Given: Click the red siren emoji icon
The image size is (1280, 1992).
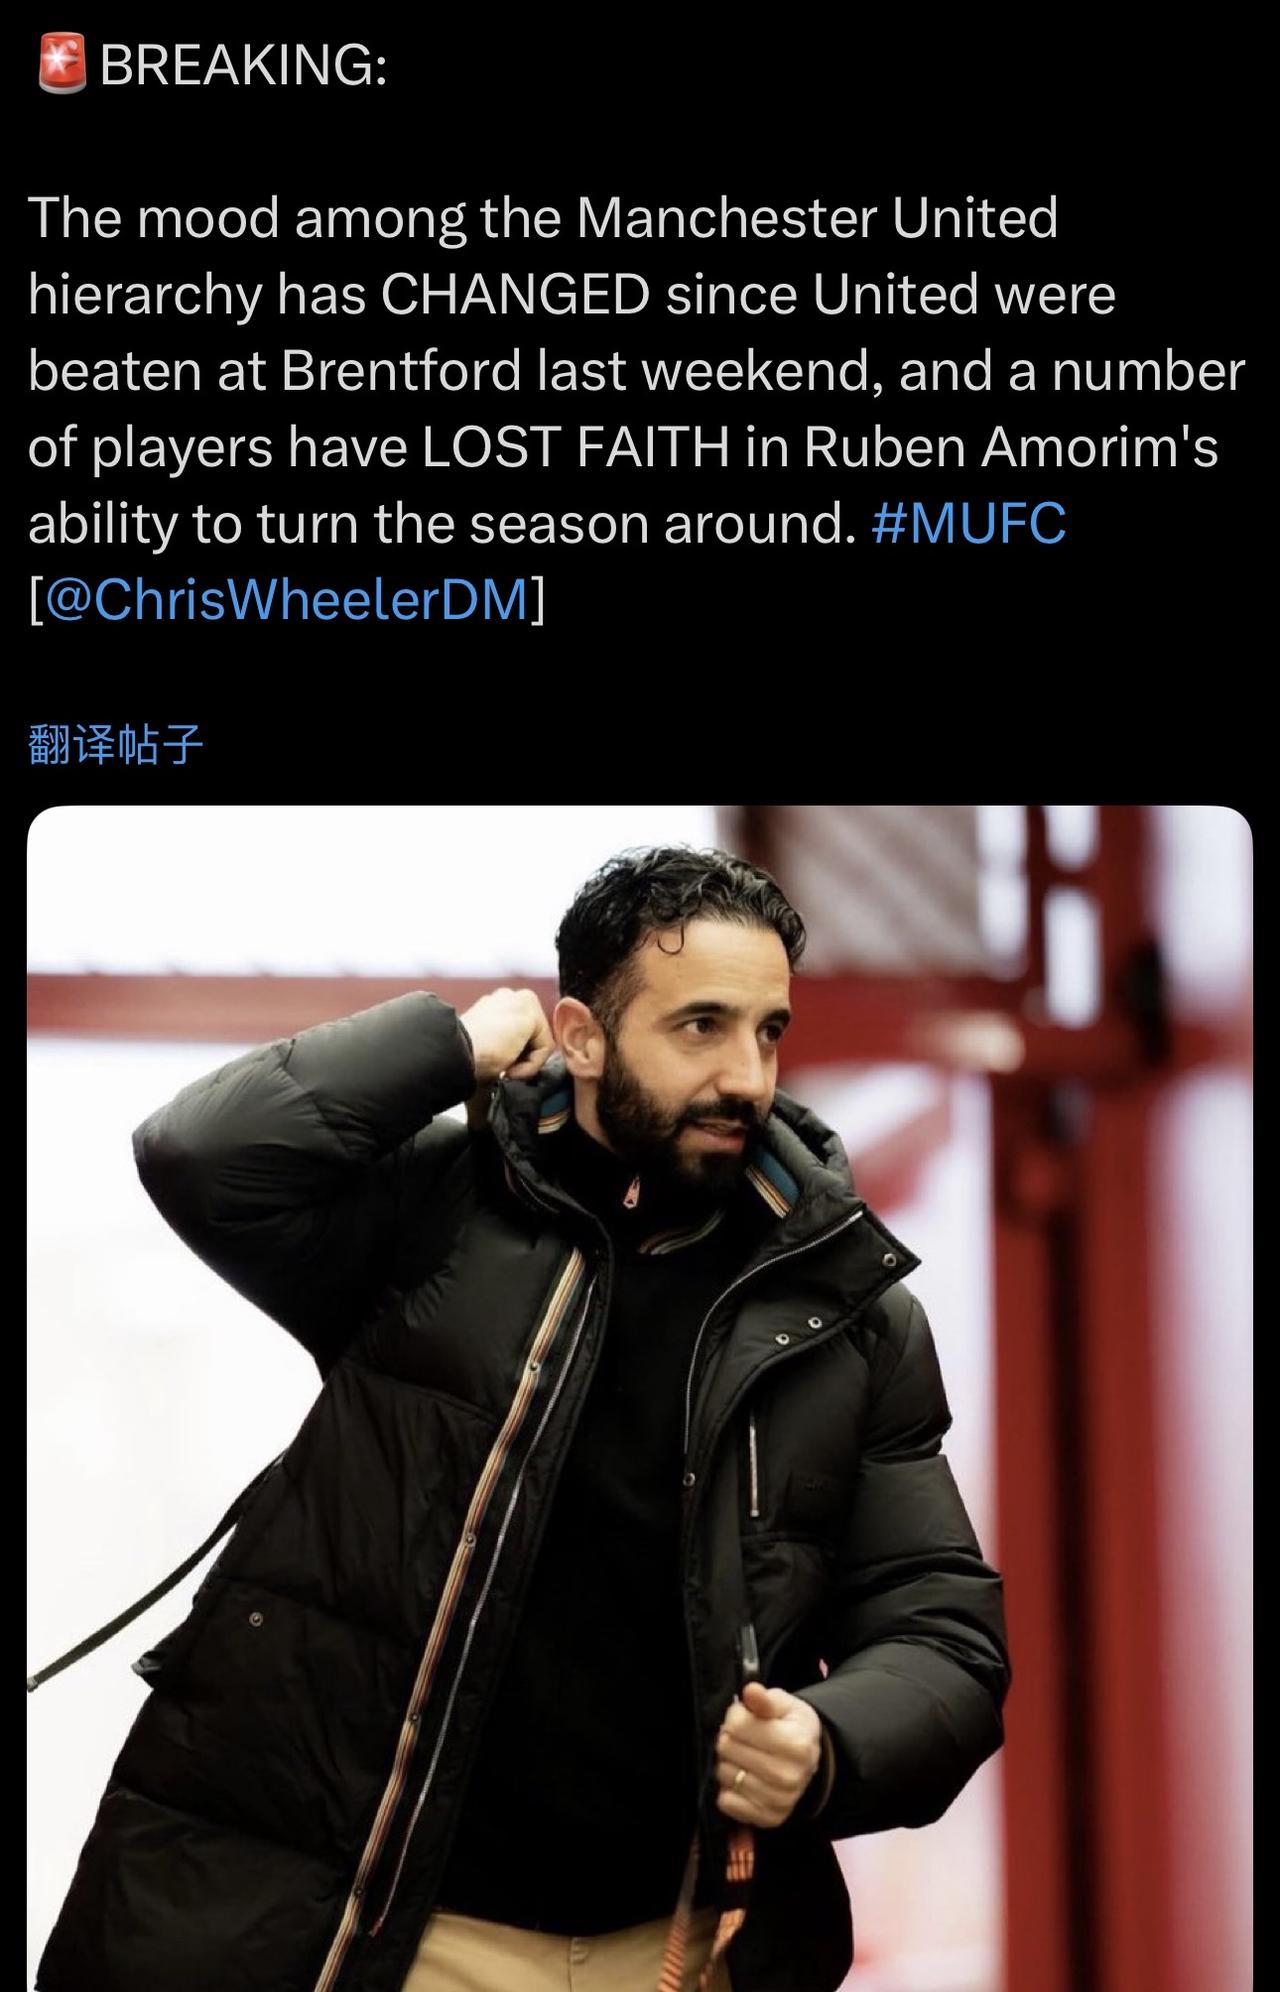Looking at the screenshot, I should 62,66.
